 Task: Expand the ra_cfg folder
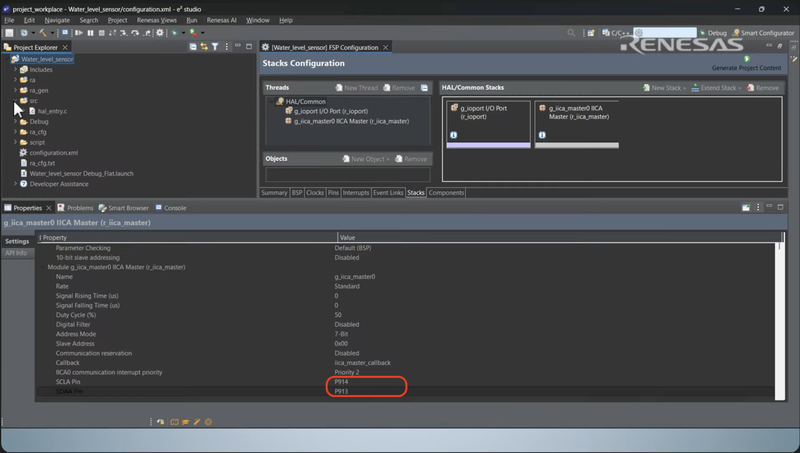15,132
